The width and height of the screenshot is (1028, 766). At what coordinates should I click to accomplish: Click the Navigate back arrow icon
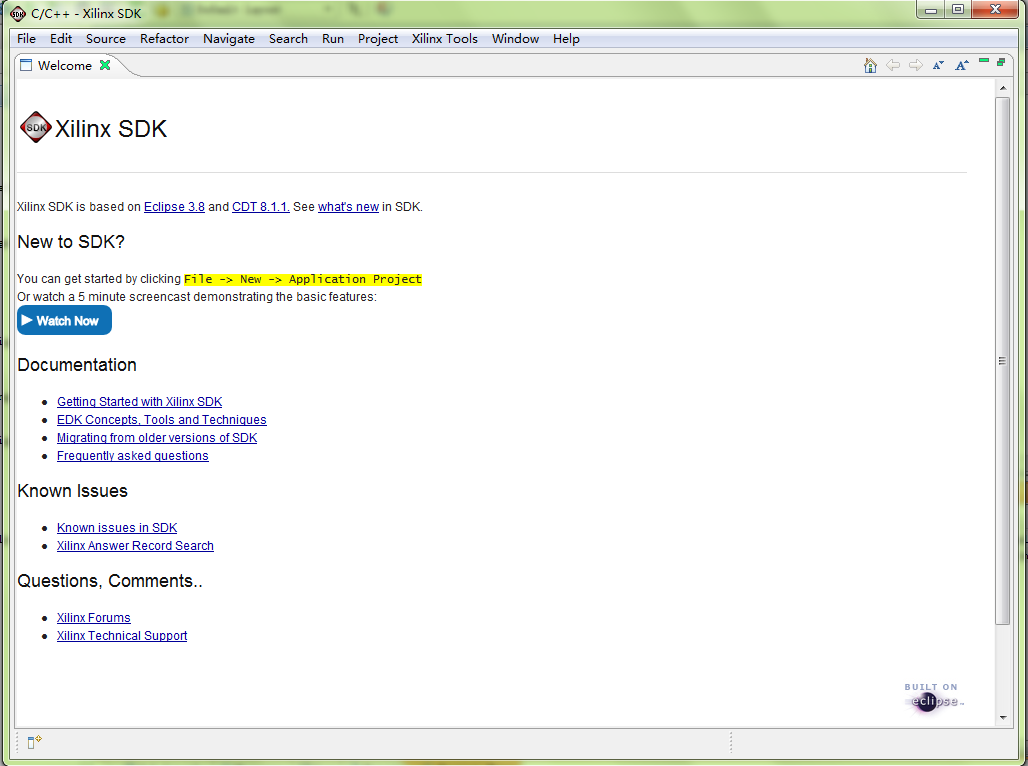pyautogui.click(x=893, y=66)
